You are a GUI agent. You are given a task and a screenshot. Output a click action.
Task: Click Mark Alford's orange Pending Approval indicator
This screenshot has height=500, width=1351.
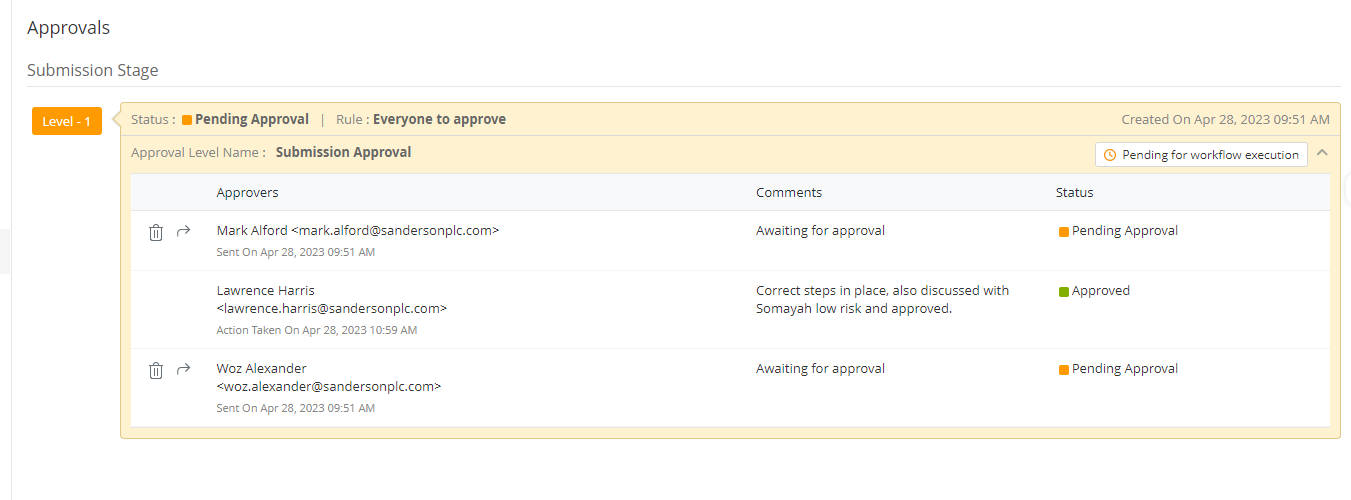[x=1064, y=232]
